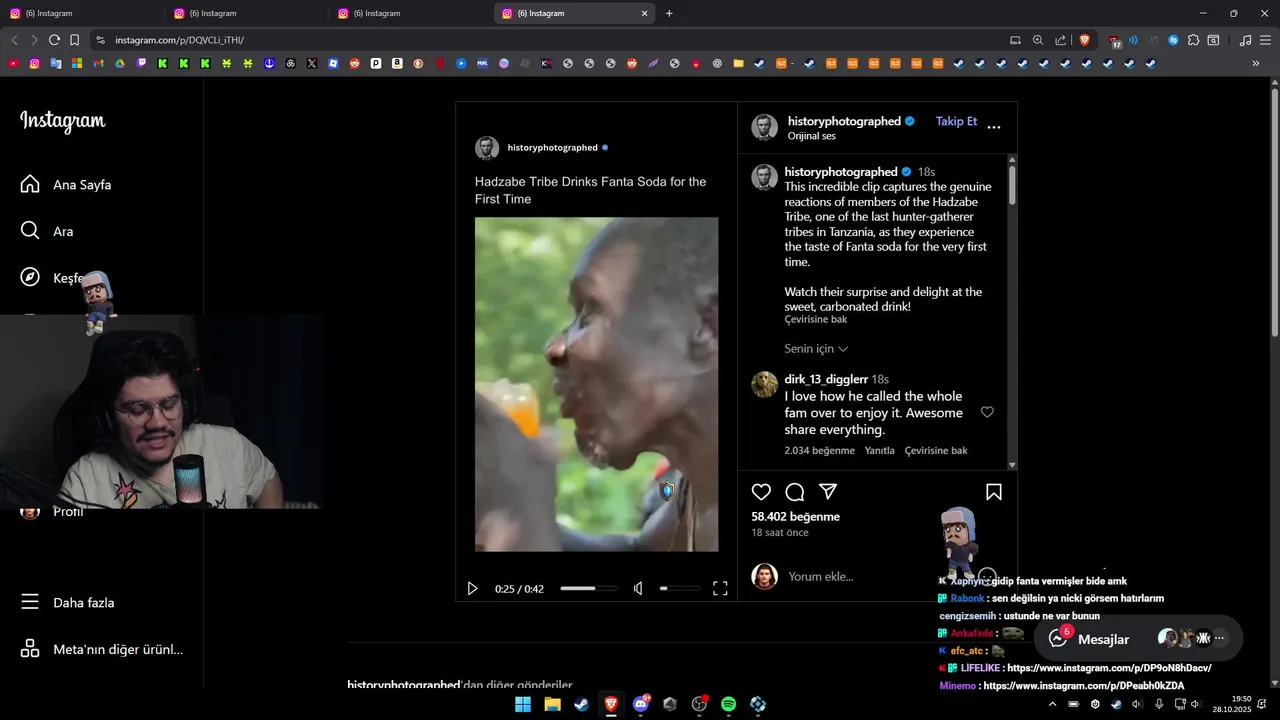
Task: Click Çevirisine bak under the caption
Action: coord(816,319)
